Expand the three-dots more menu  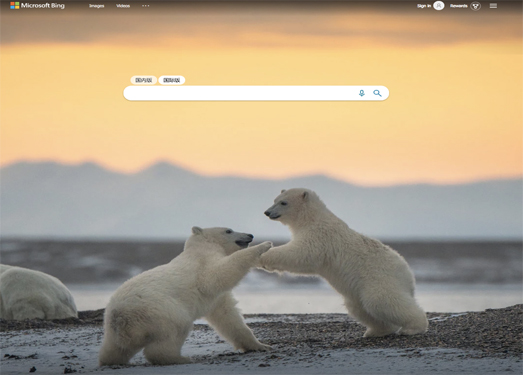[145, 6]
